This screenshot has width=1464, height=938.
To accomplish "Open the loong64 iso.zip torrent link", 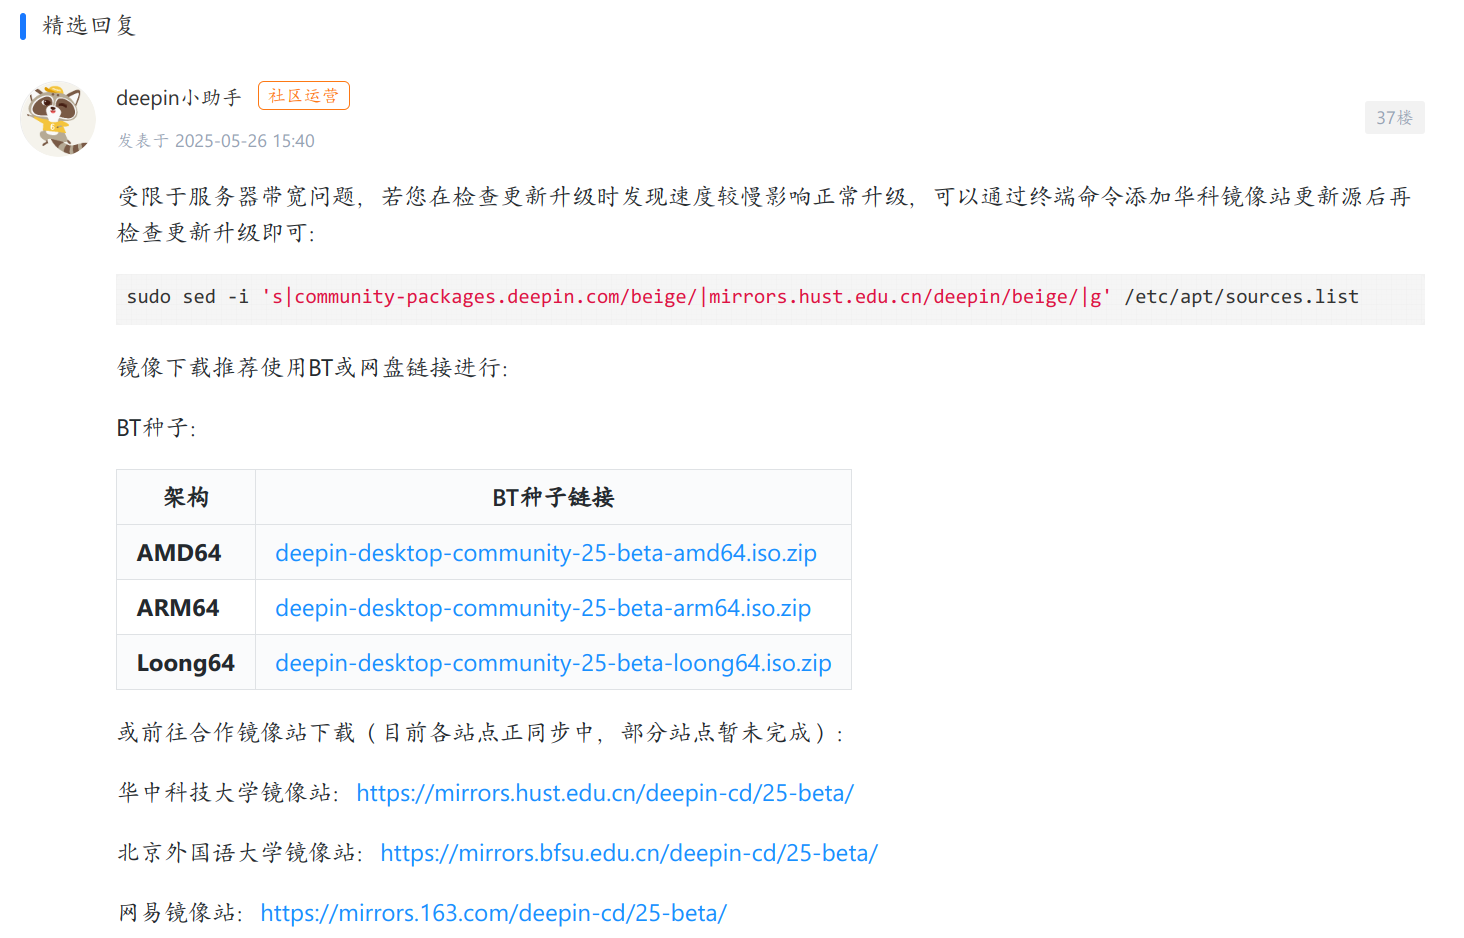I will [553, 663].
